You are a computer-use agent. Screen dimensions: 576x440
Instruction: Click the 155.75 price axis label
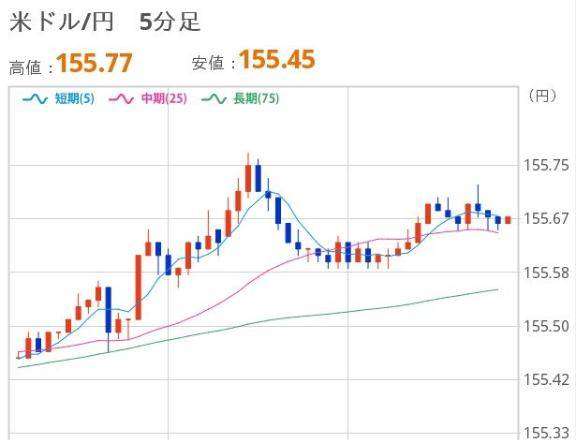pyautogui.click(x=546, y=166)
